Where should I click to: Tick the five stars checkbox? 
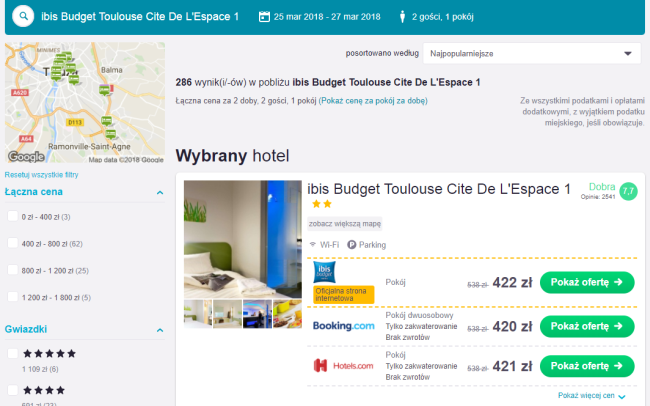[x=13, y=353]
